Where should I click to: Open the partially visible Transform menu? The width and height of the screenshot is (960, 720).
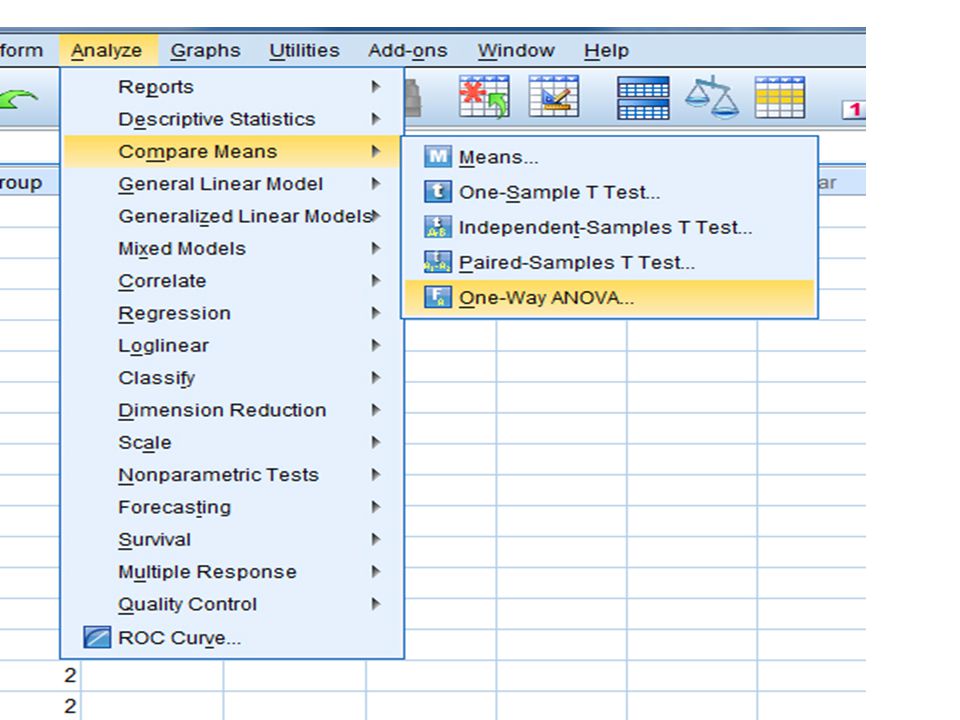[22, 50]
